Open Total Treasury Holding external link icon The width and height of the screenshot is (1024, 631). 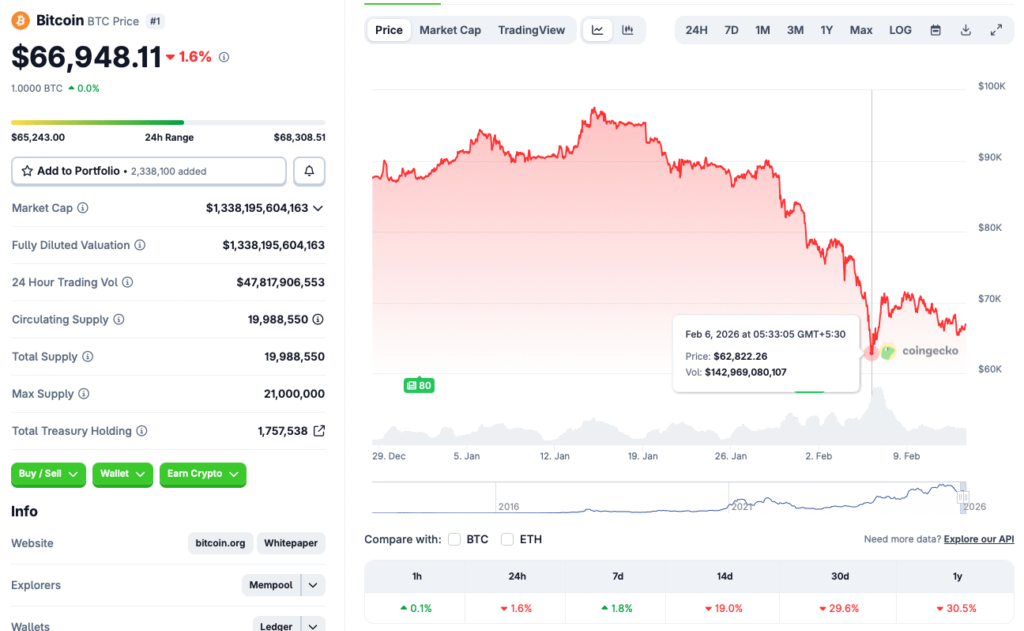coord(319,431)
